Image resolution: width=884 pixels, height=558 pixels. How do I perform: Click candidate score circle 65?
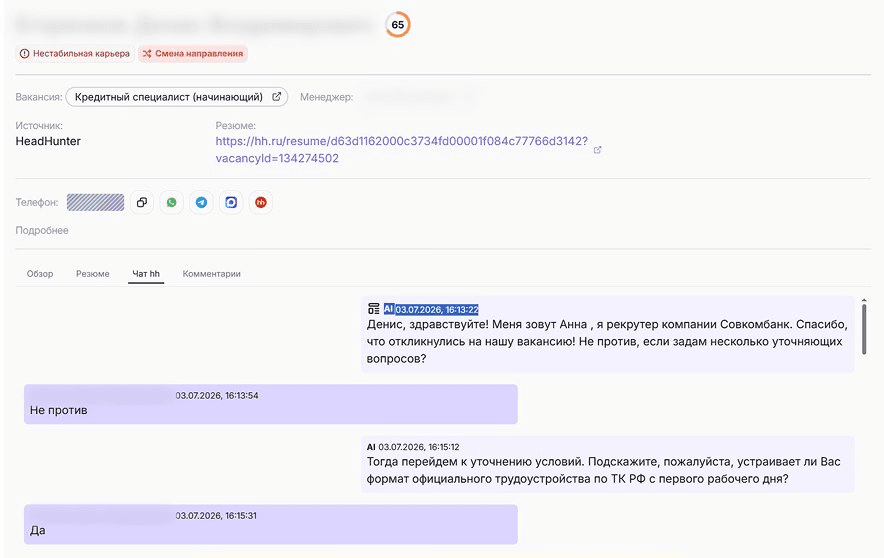(x=397, y=25)
